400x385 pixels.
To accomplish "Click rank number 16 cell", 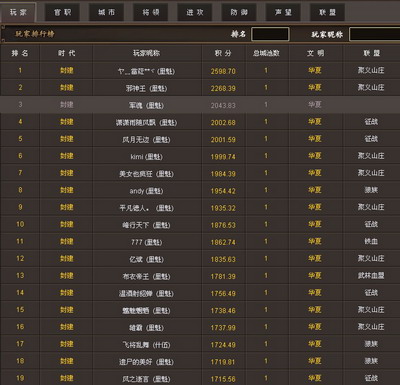I will [x=20, y=327].
